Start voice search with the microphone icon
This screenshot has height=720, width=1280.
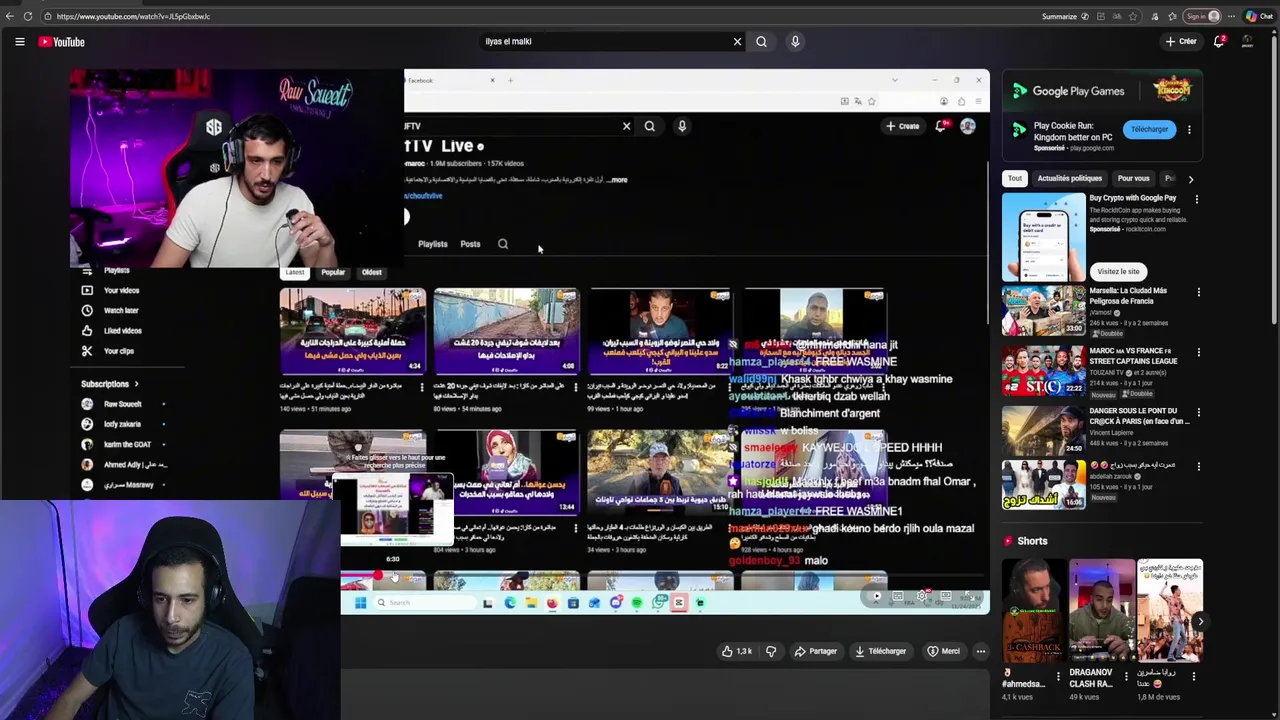(795, 42)
